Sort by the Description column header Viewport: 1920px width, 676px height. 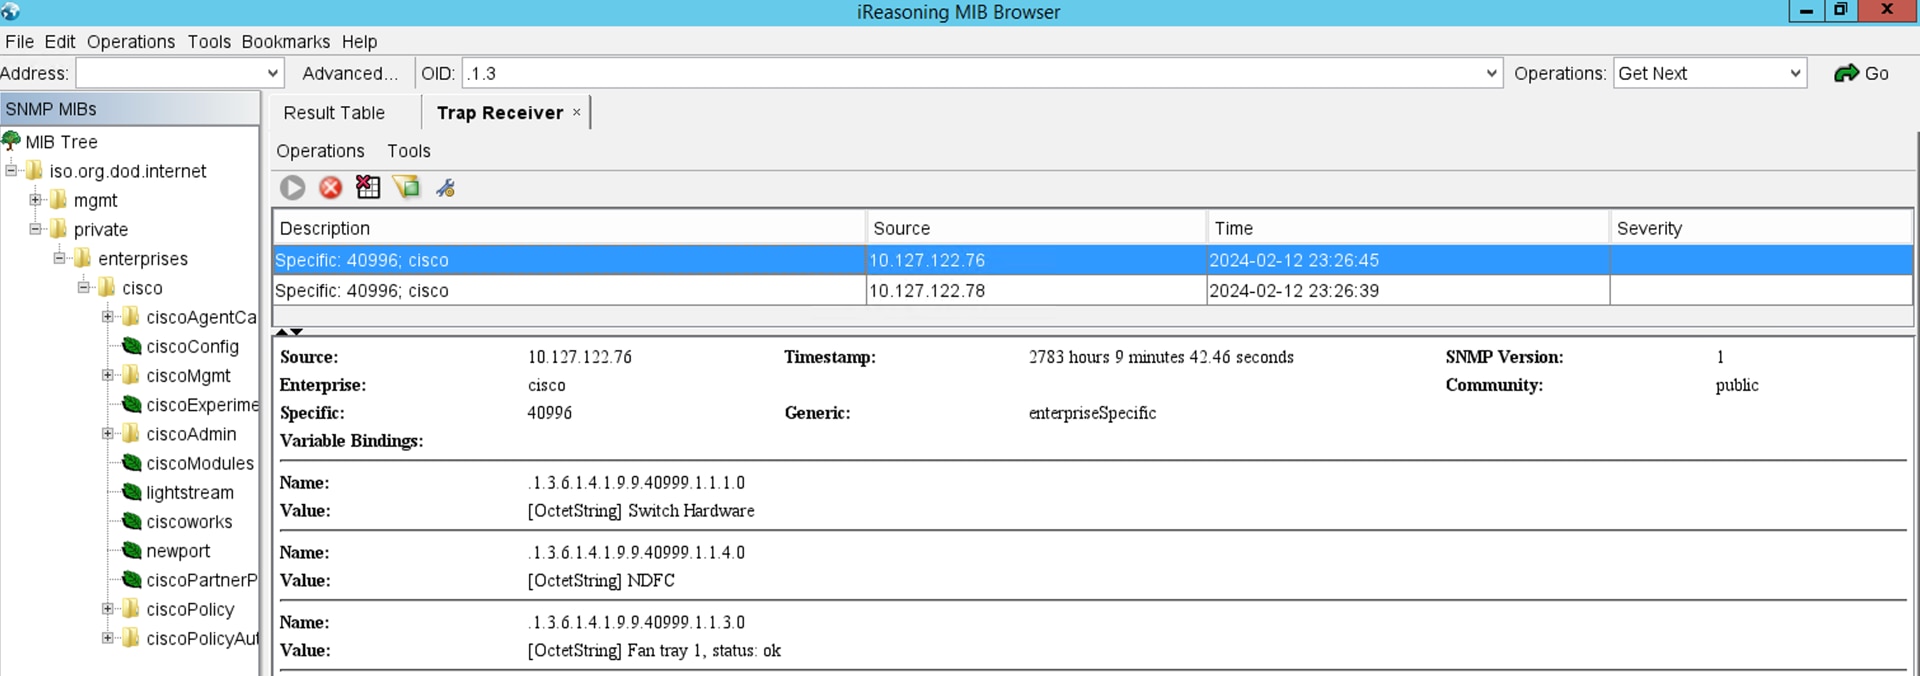pos(569,228)
